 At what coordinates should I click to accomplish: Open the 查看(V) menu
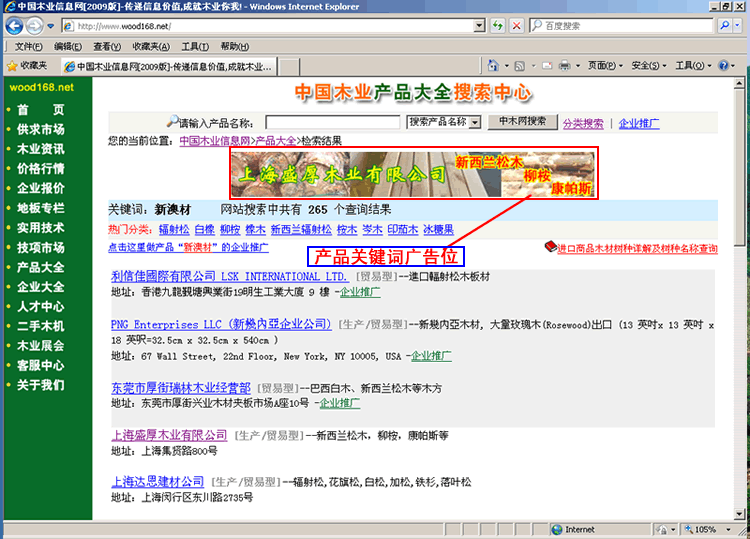(x=107, y=46)
